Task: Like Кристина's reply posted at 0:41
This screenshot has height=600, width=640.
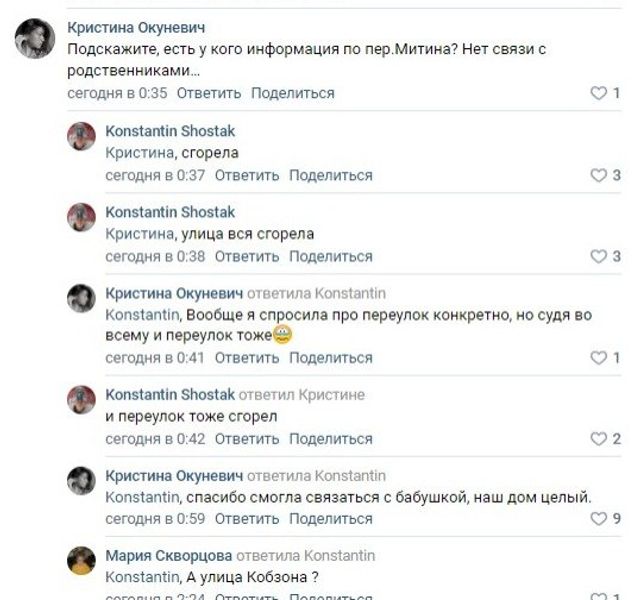Action: point(599,357)
